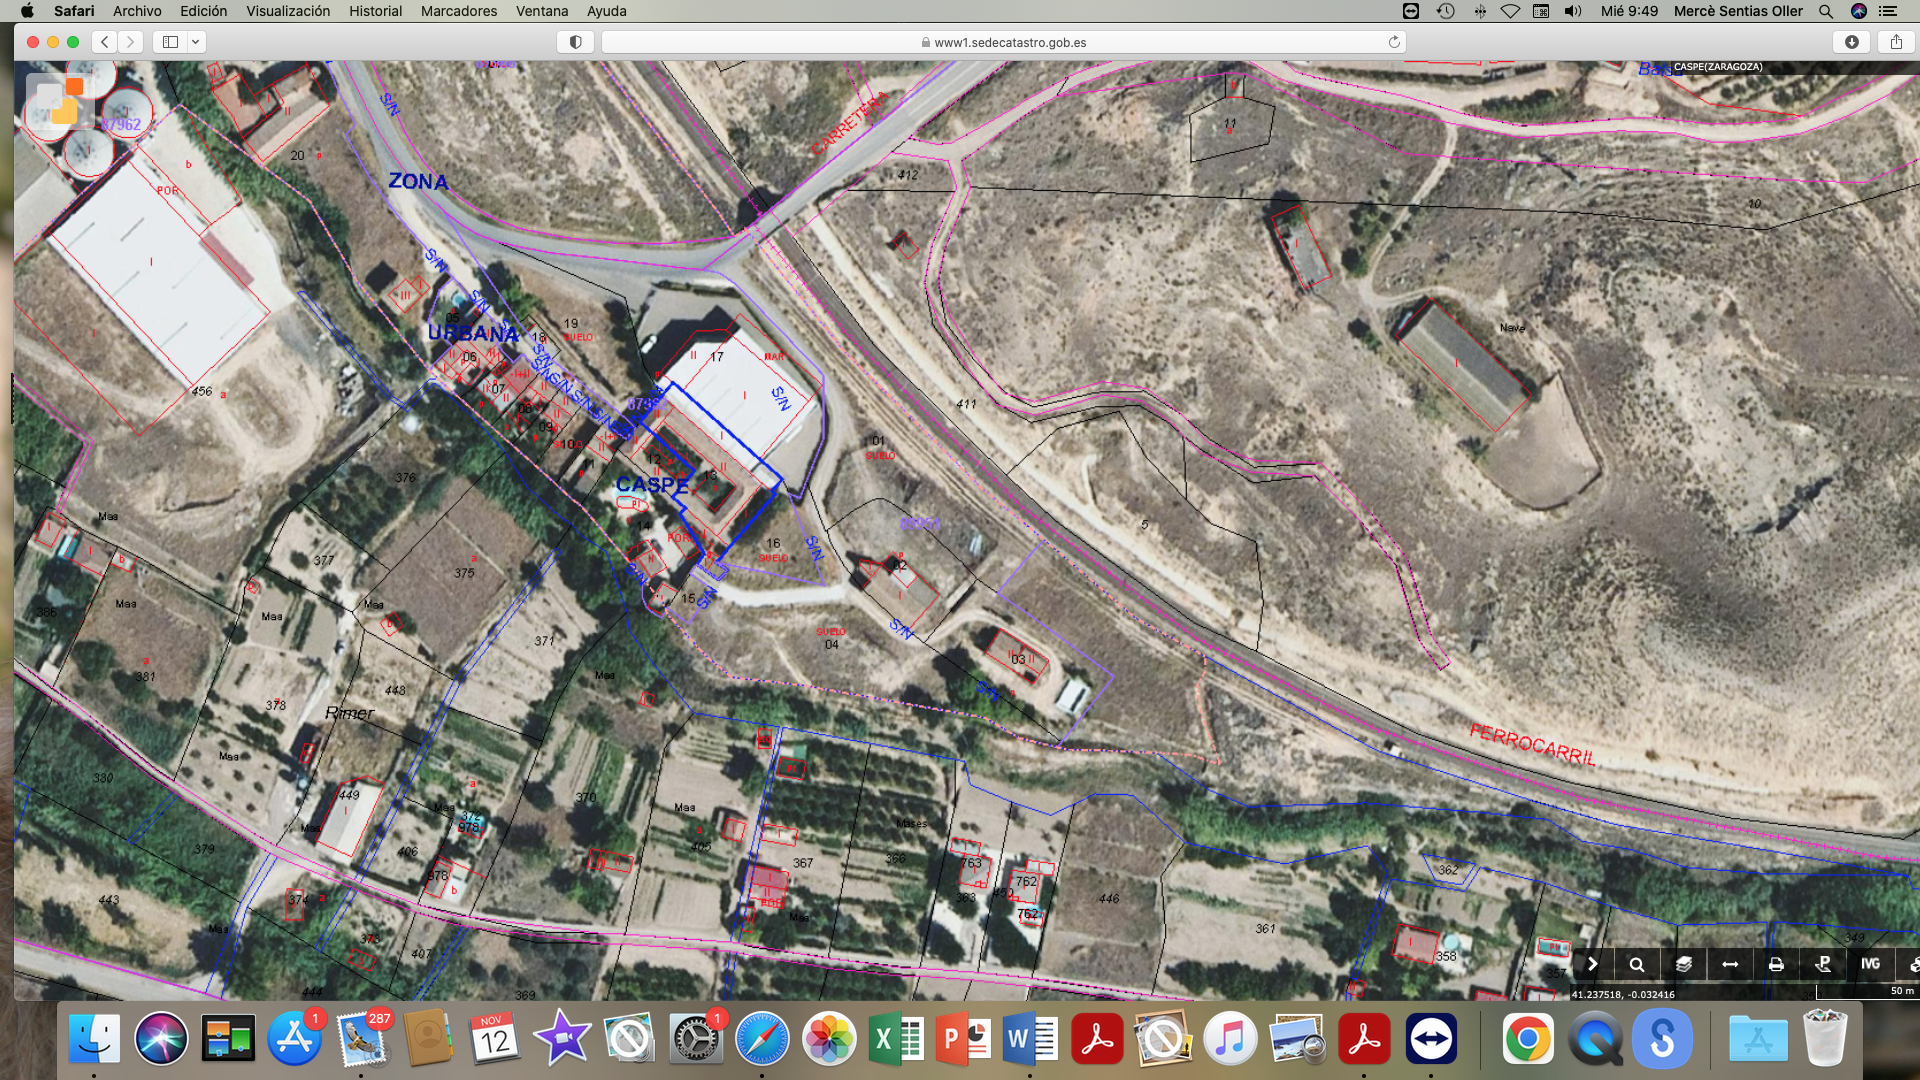The height and width of the screenshot is (1080, 1920).
Task: Go back with Safari back arrow
Action: point(105,42)
